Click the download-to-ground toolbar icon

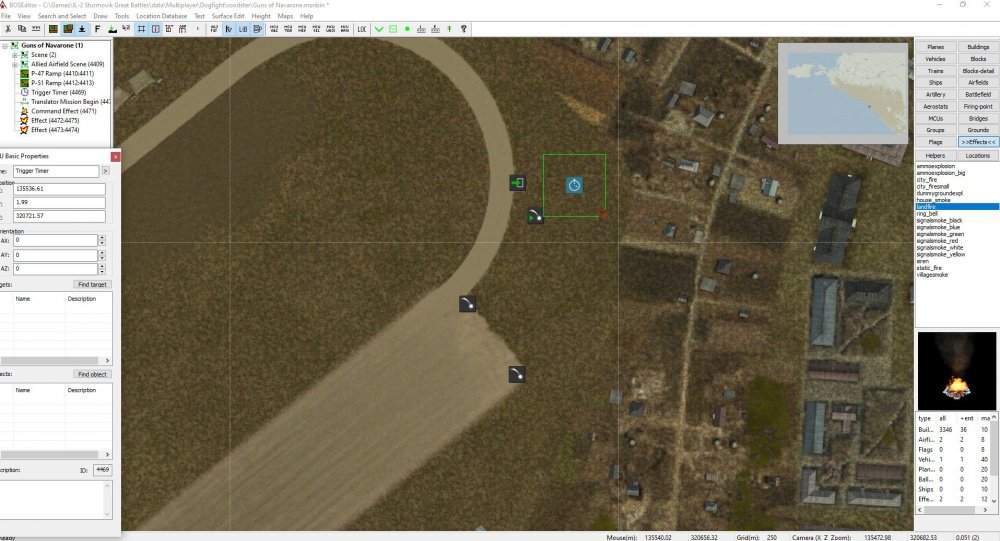(x=82, y=29)
